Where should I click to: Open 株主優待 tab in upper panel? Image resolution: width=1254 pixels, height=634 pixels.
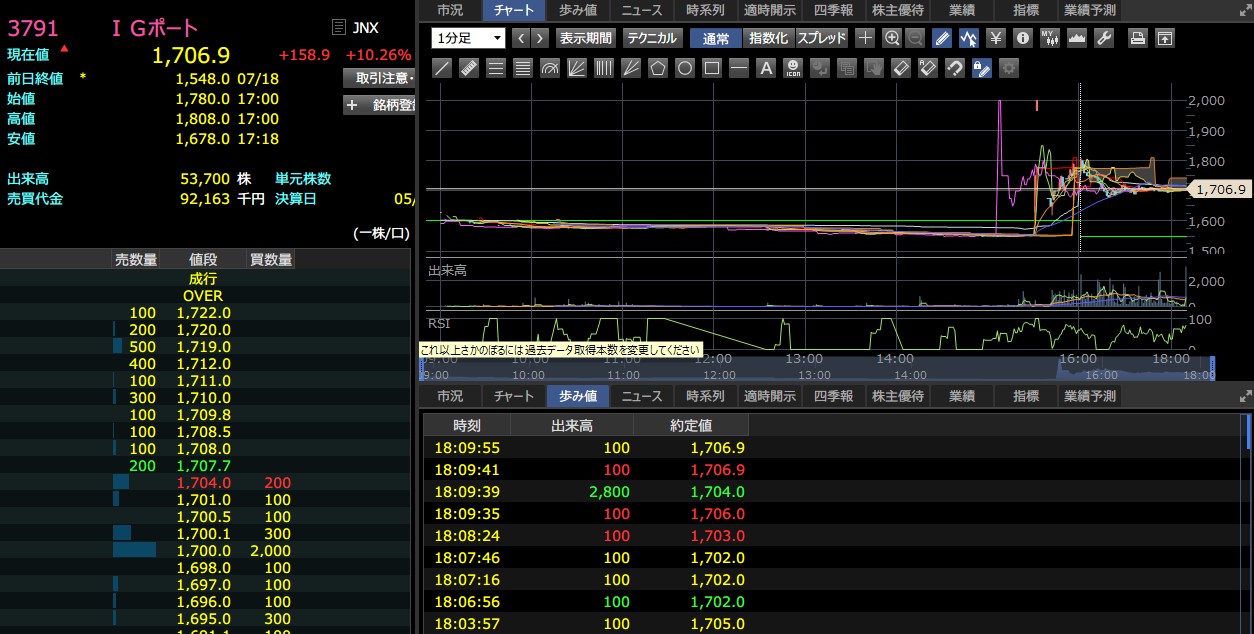click(898, 10)
